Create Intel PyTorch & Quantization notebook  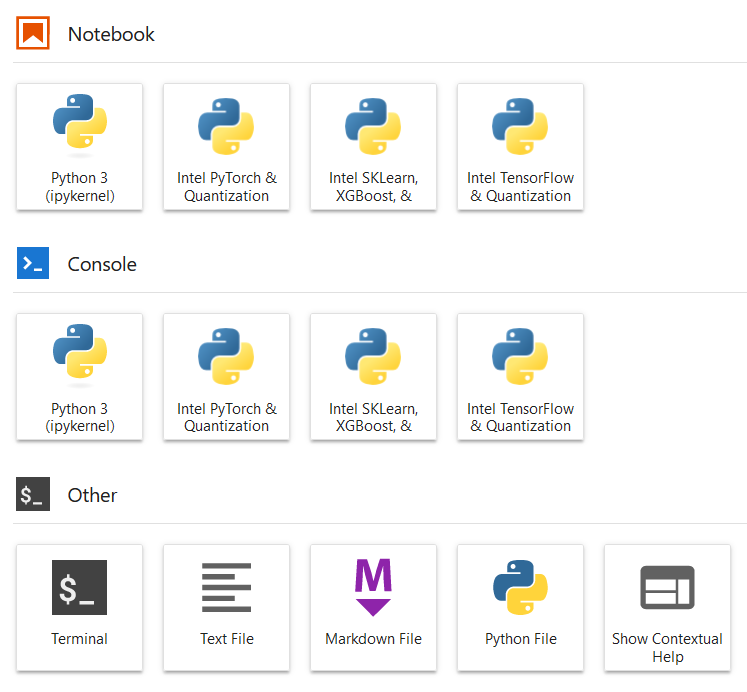pyautogui.click(x=227, y=146)
